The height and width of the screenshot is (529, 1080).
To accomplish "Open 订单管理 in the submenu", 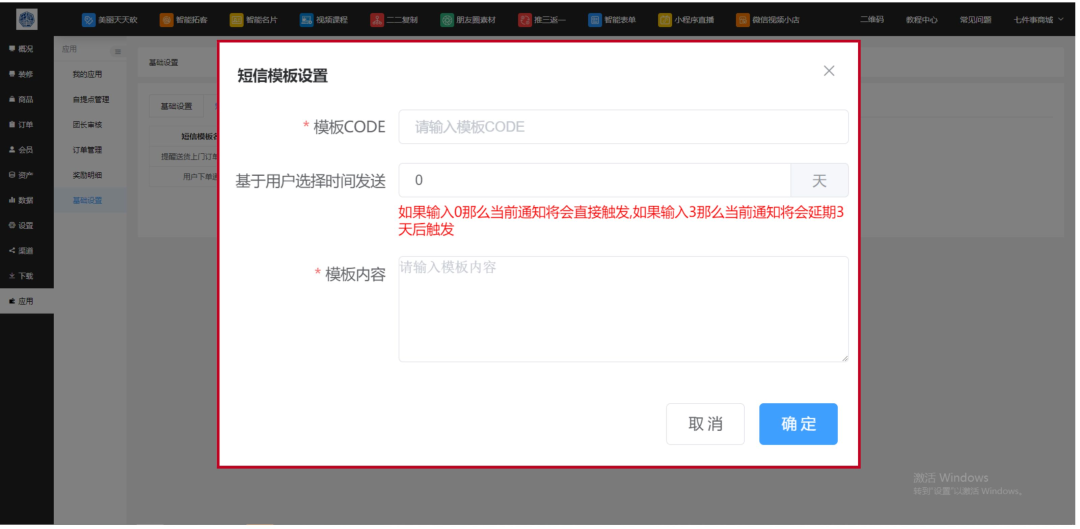I will pyautogui.click(x=87, y=150).
